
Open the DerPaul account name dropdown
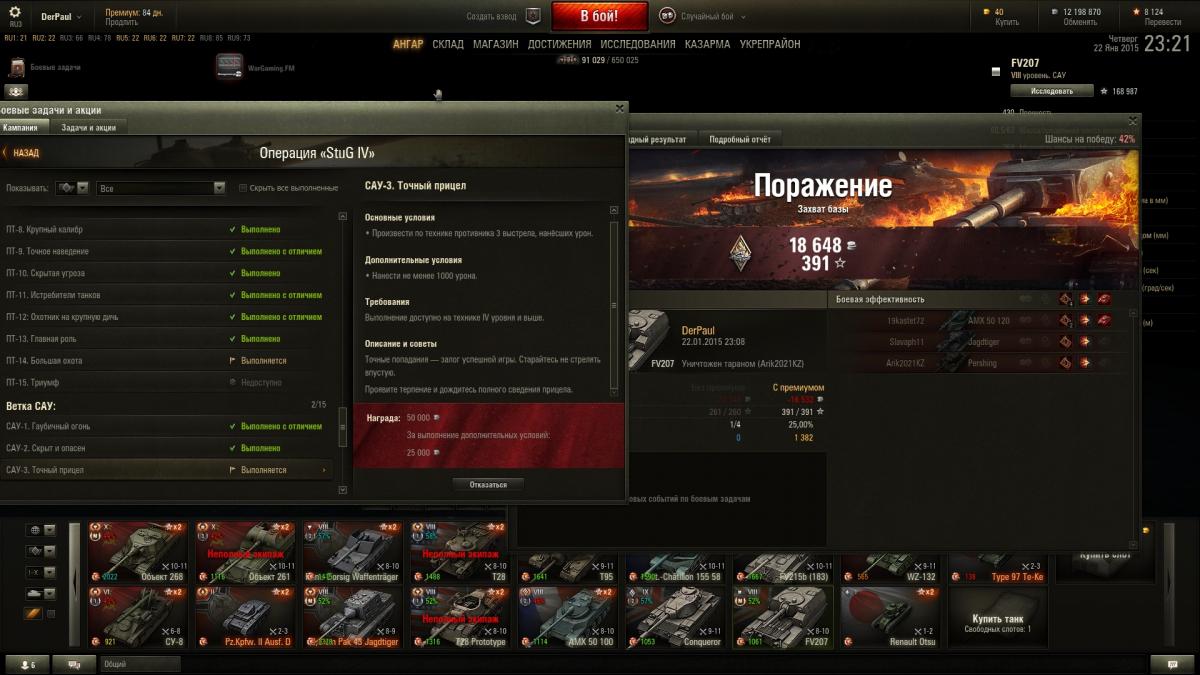pyautogui.click(x=62, y=17)
